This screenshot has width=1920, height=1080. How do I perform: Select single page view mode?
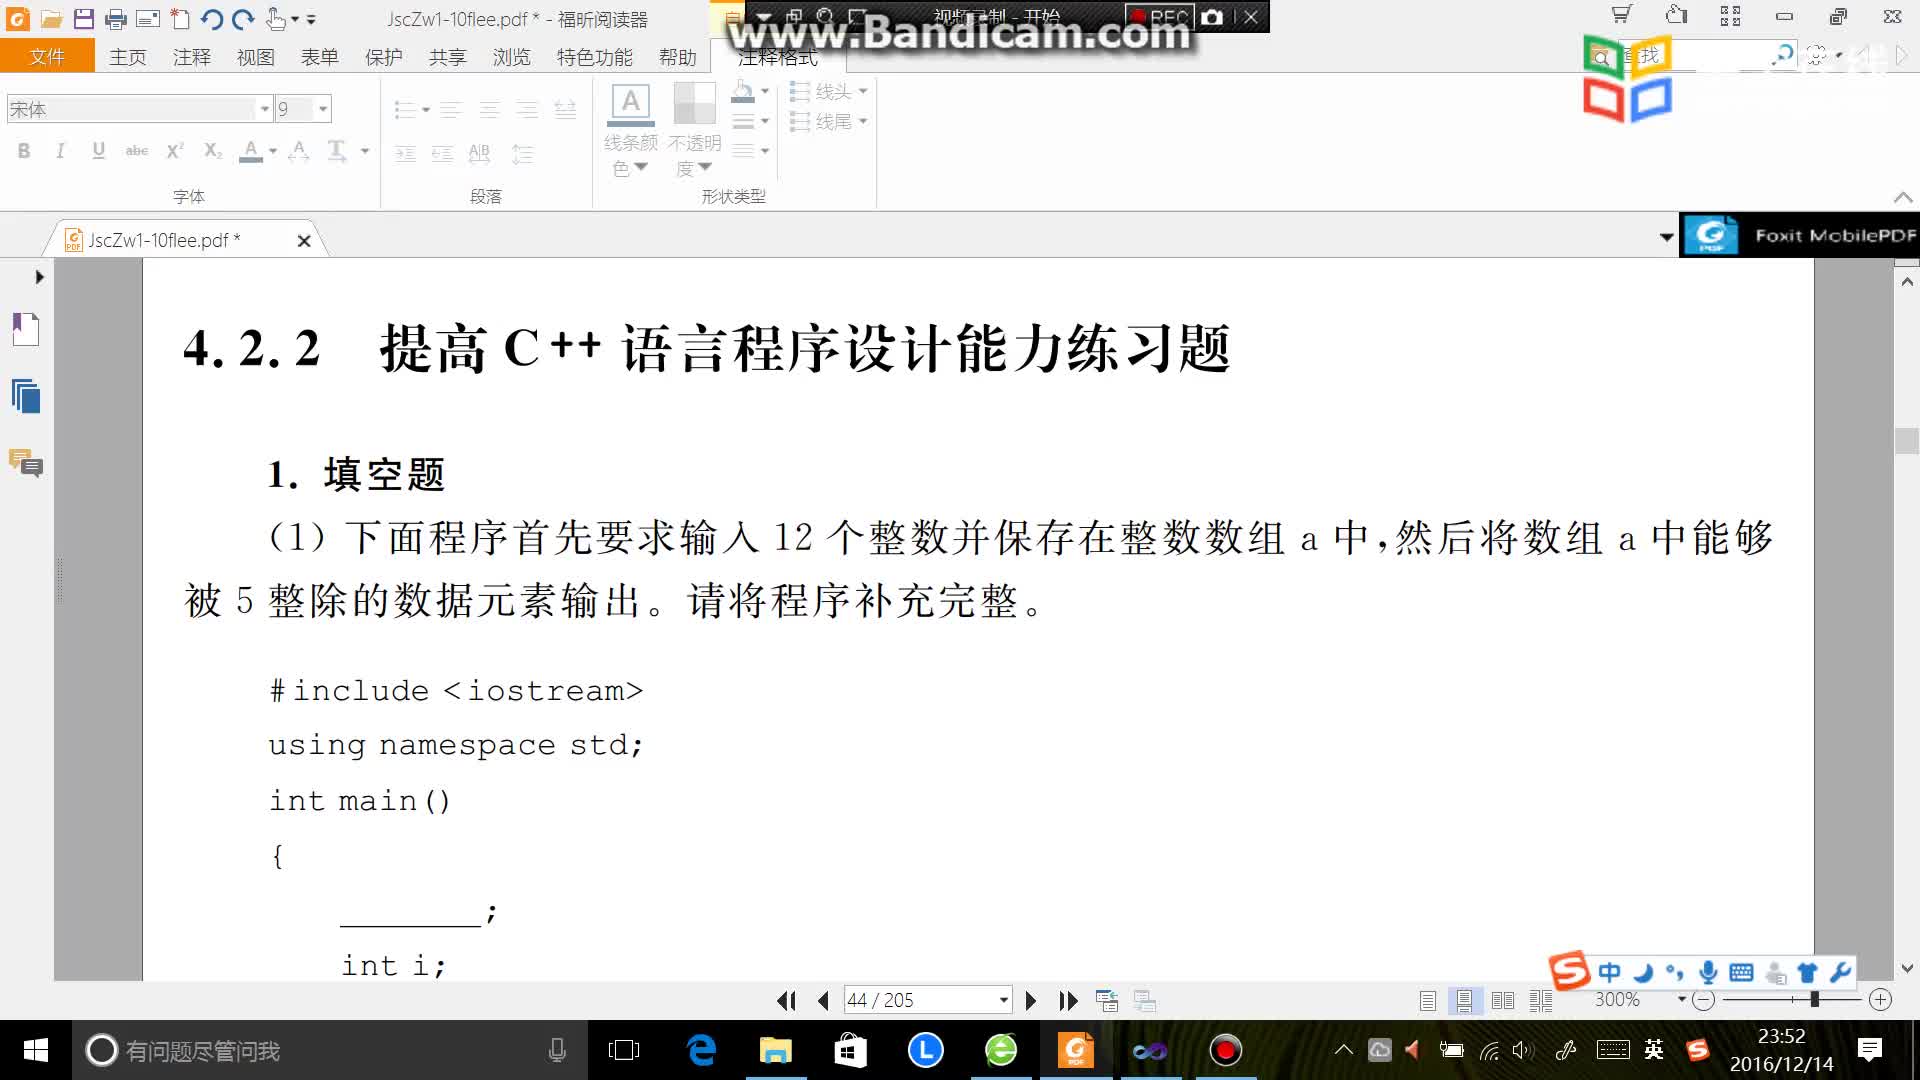(1427, 1000)
